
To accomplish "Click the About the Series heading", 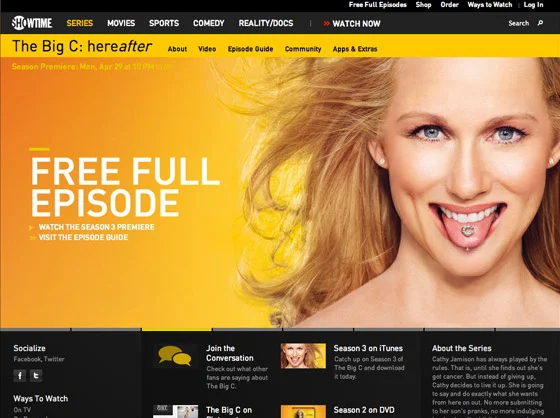I will coord(461,348).
